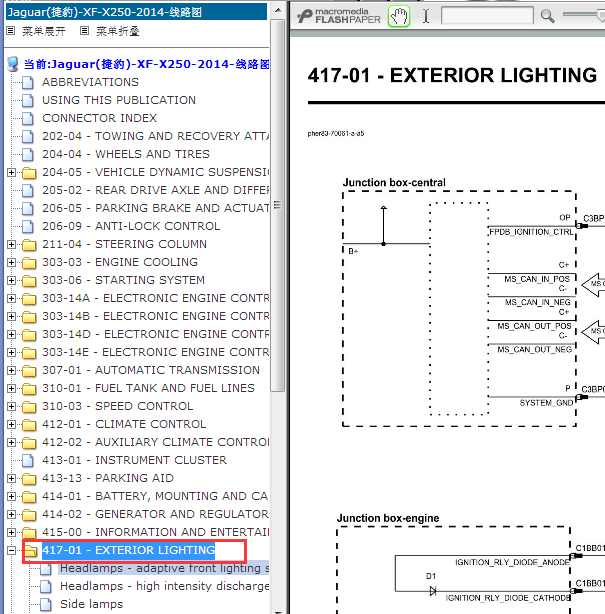Click 菜单折叠 to collapse all menus
The width and height of the screenshot is (605, 614).
[117, 31]
